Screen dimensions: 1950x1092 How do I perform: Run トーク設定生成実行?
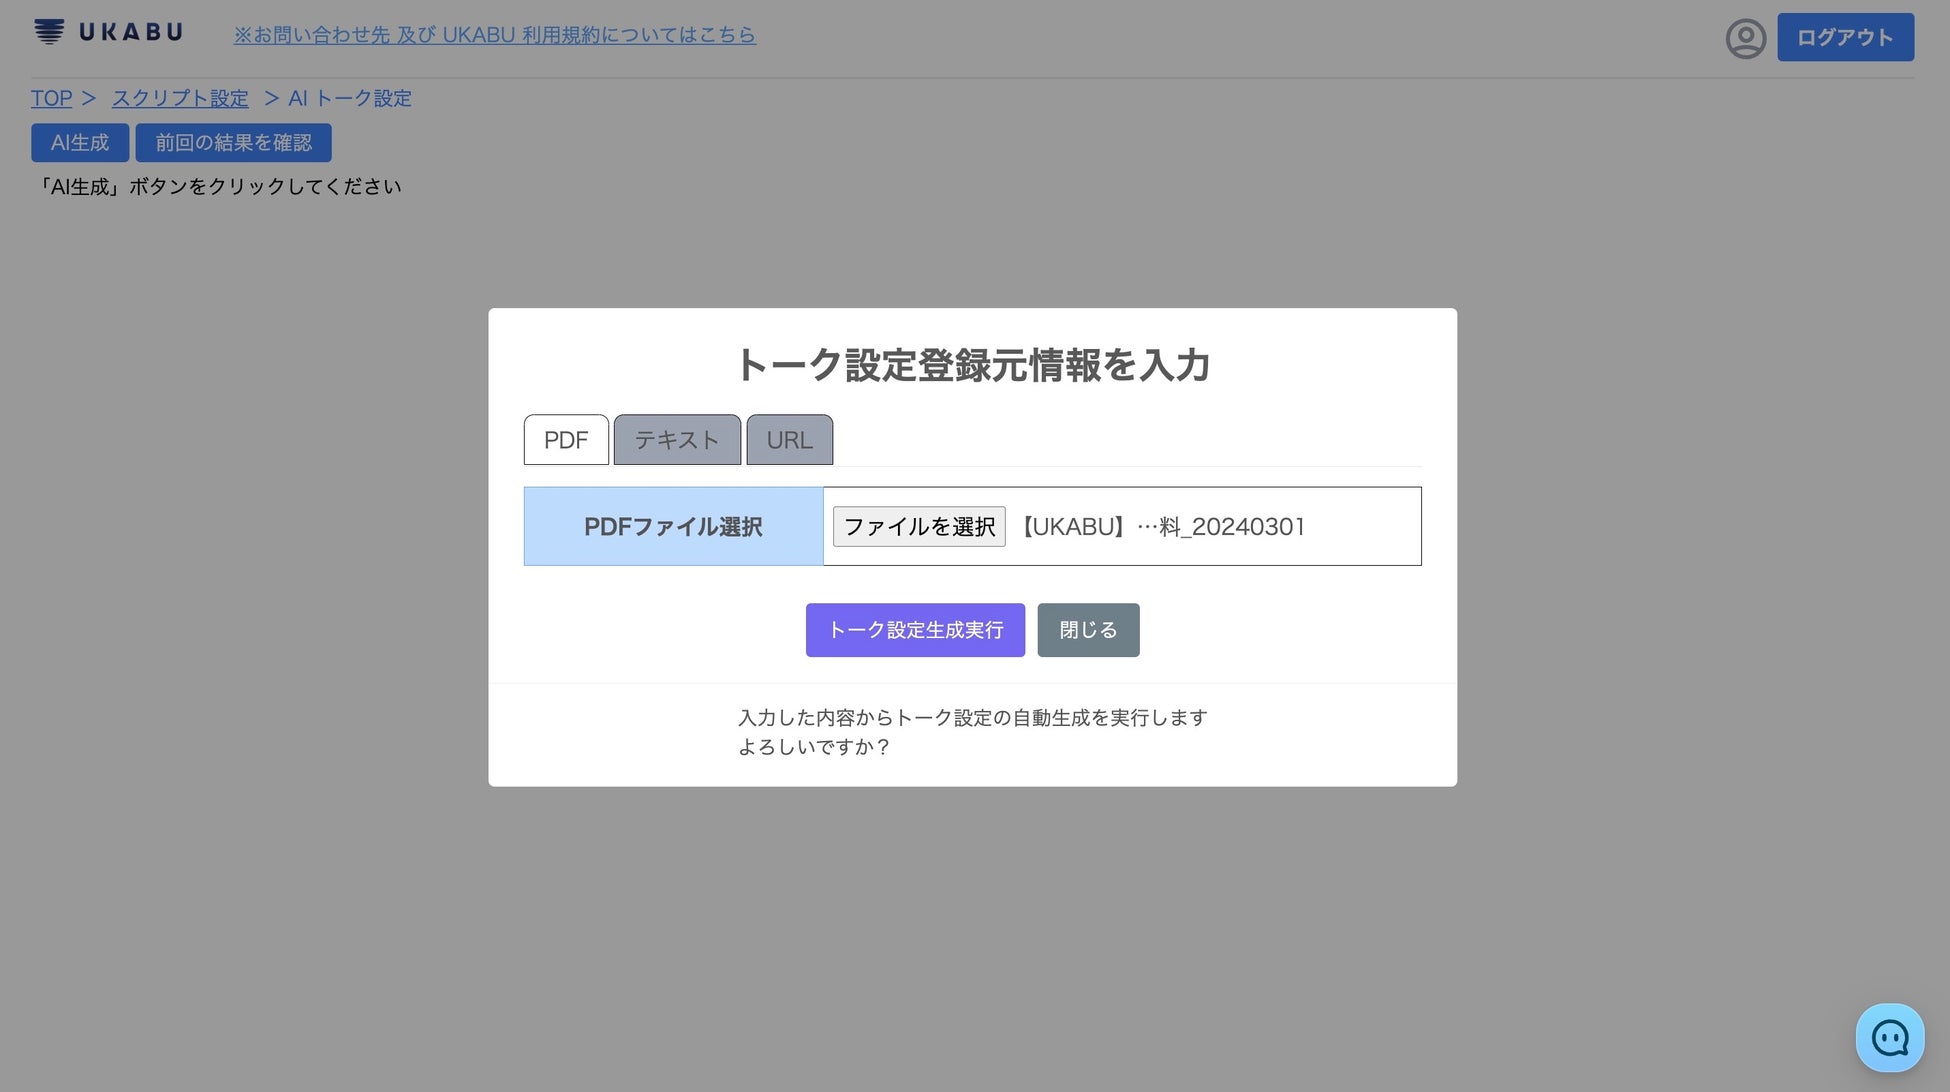915,630
